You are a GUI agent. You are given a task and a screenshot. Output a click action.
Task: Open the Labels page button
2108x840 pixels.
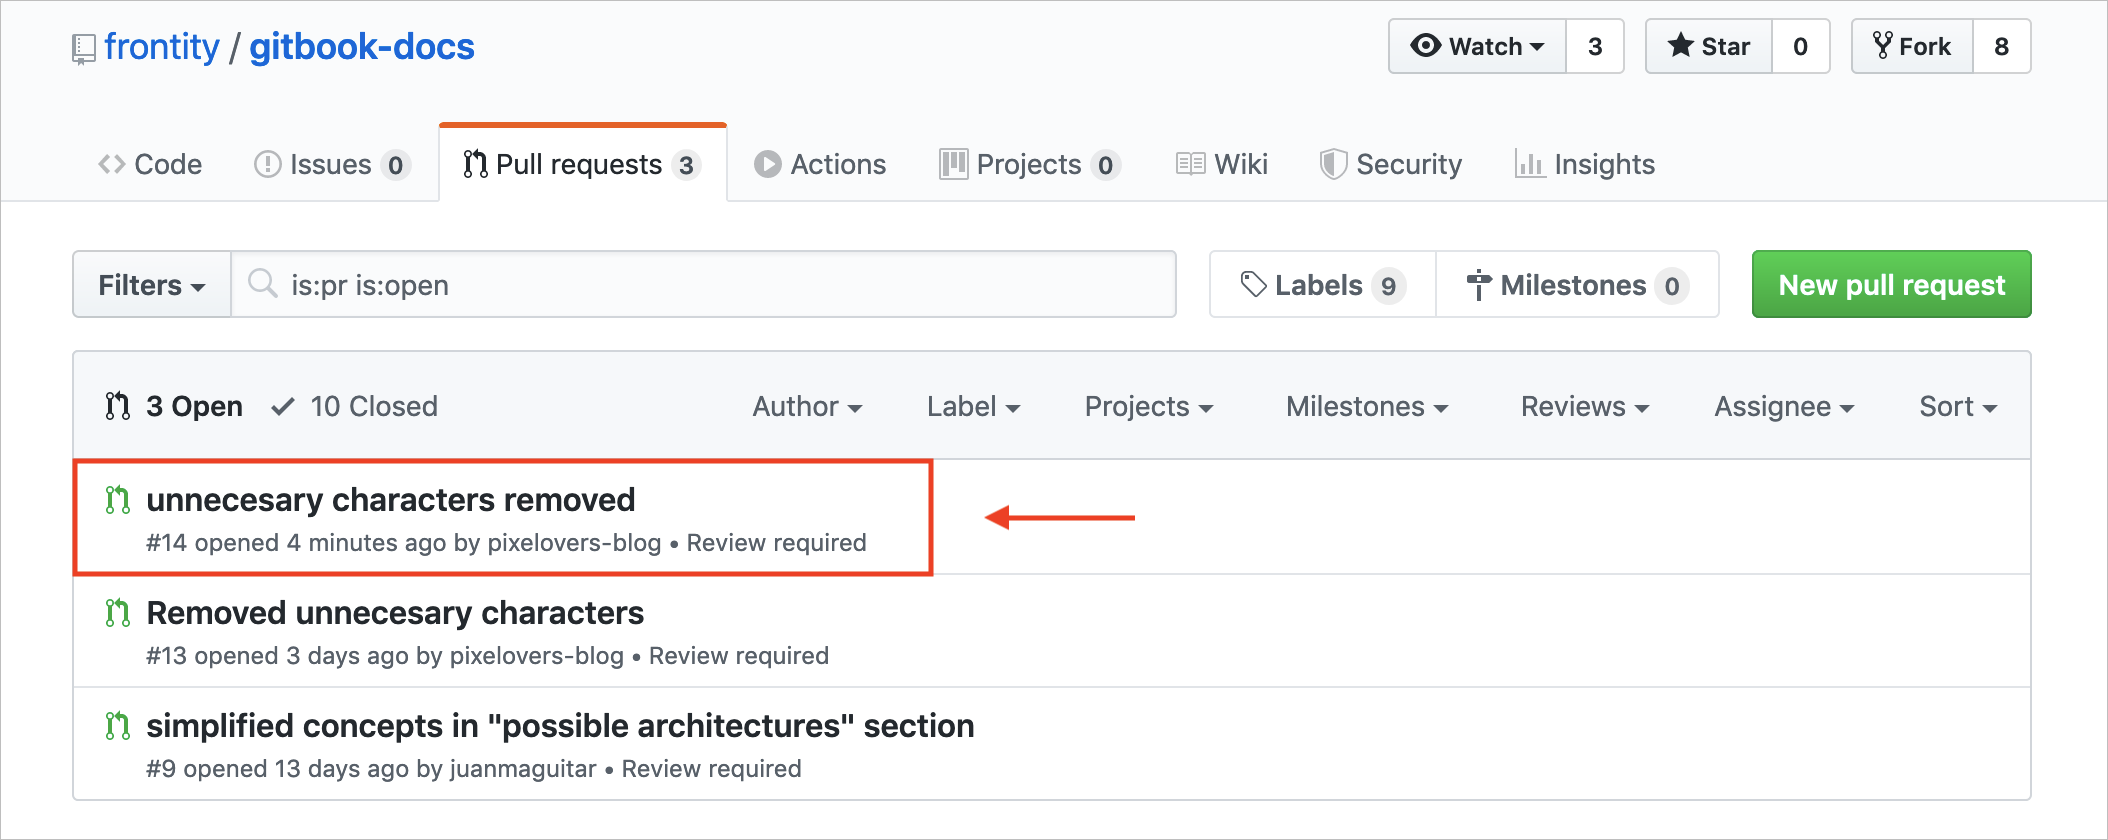pyautogui.click(x=1323, y=285)
